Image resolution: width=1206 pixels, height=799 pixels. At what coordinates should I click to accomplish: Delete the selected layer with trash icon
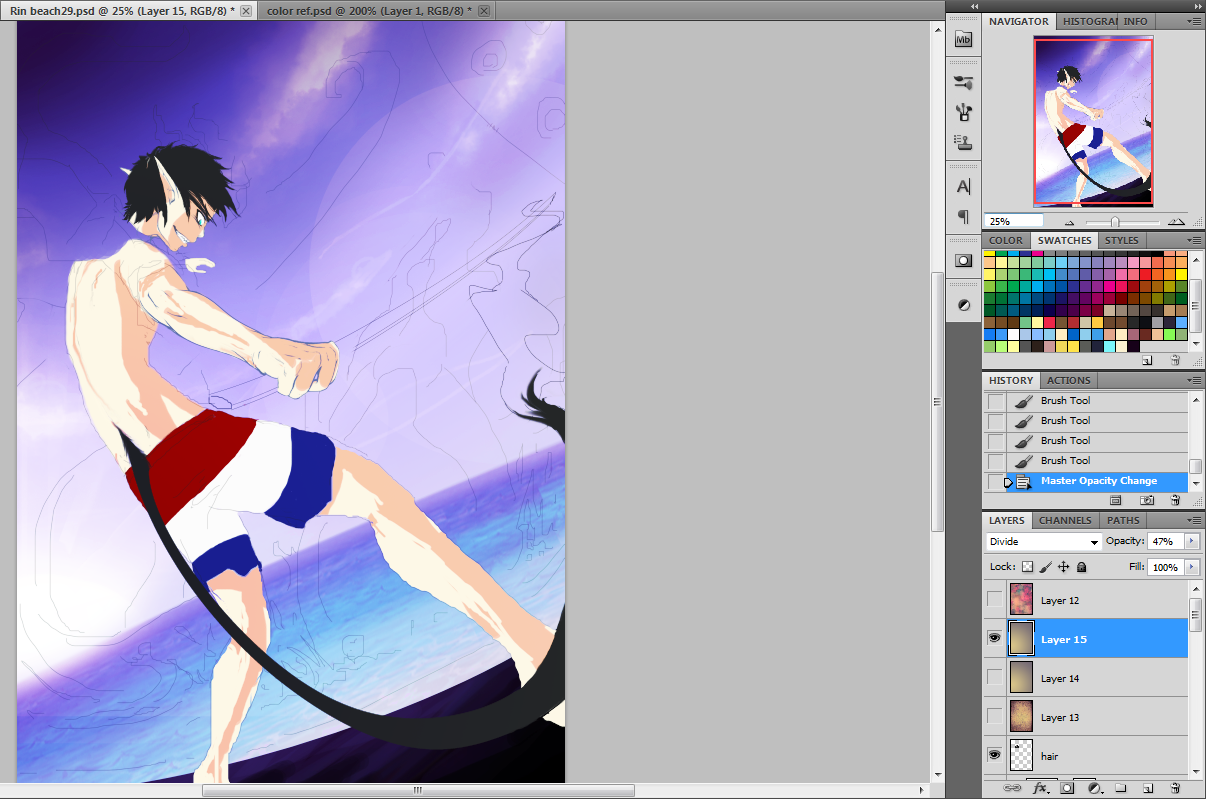[x=1175, y=788]
